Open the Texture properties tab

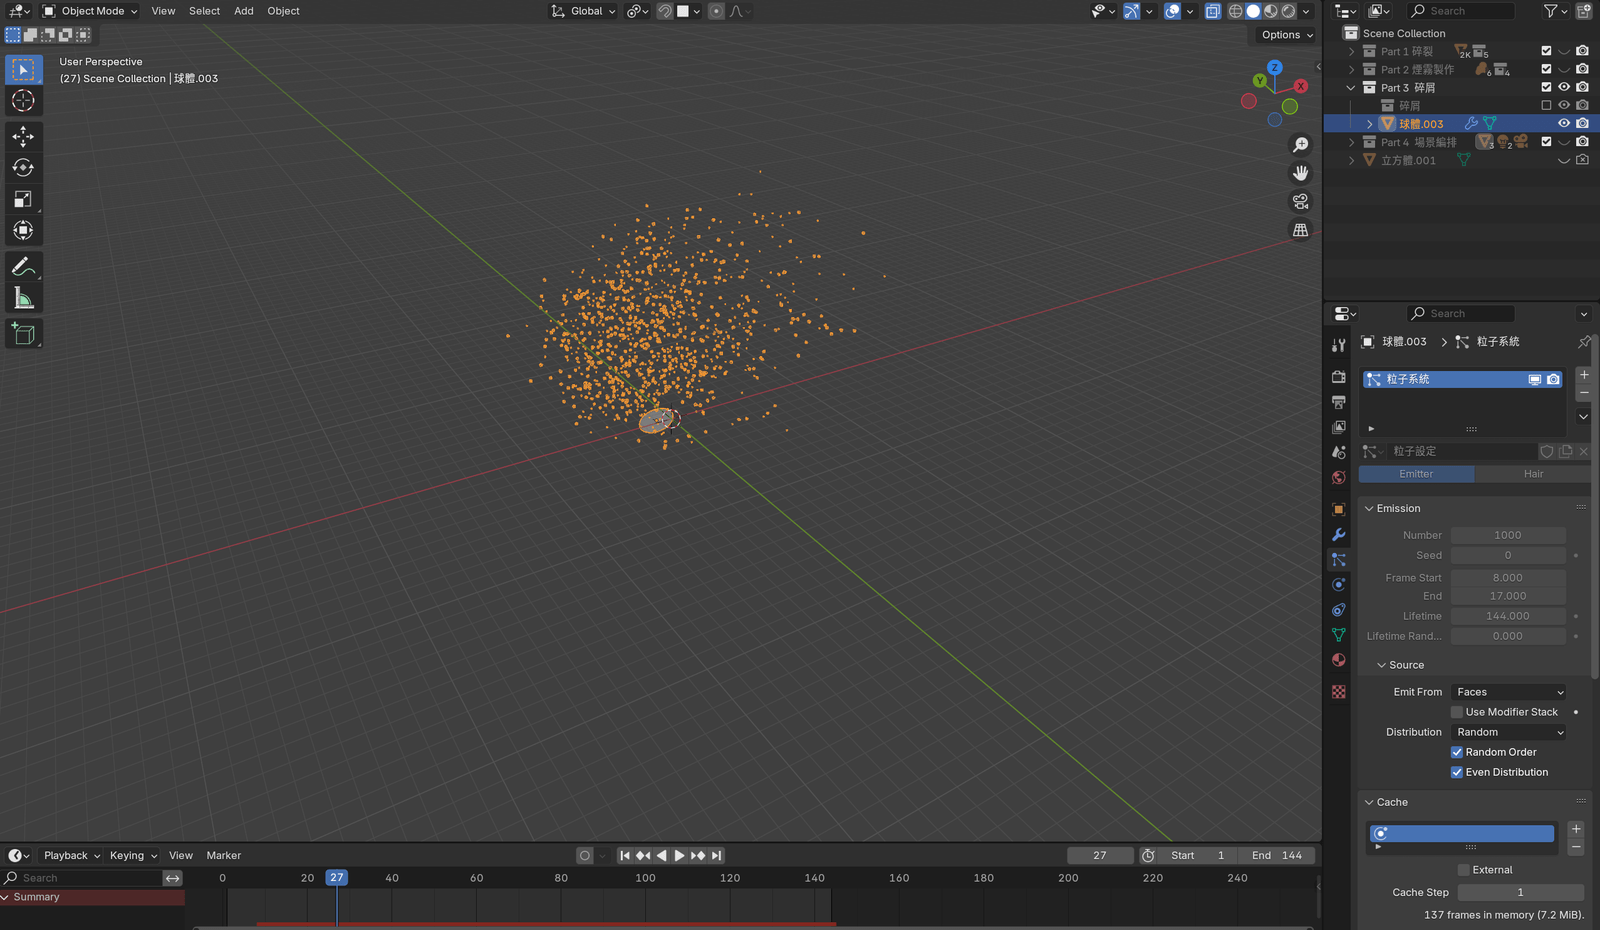pos(1339,691)
